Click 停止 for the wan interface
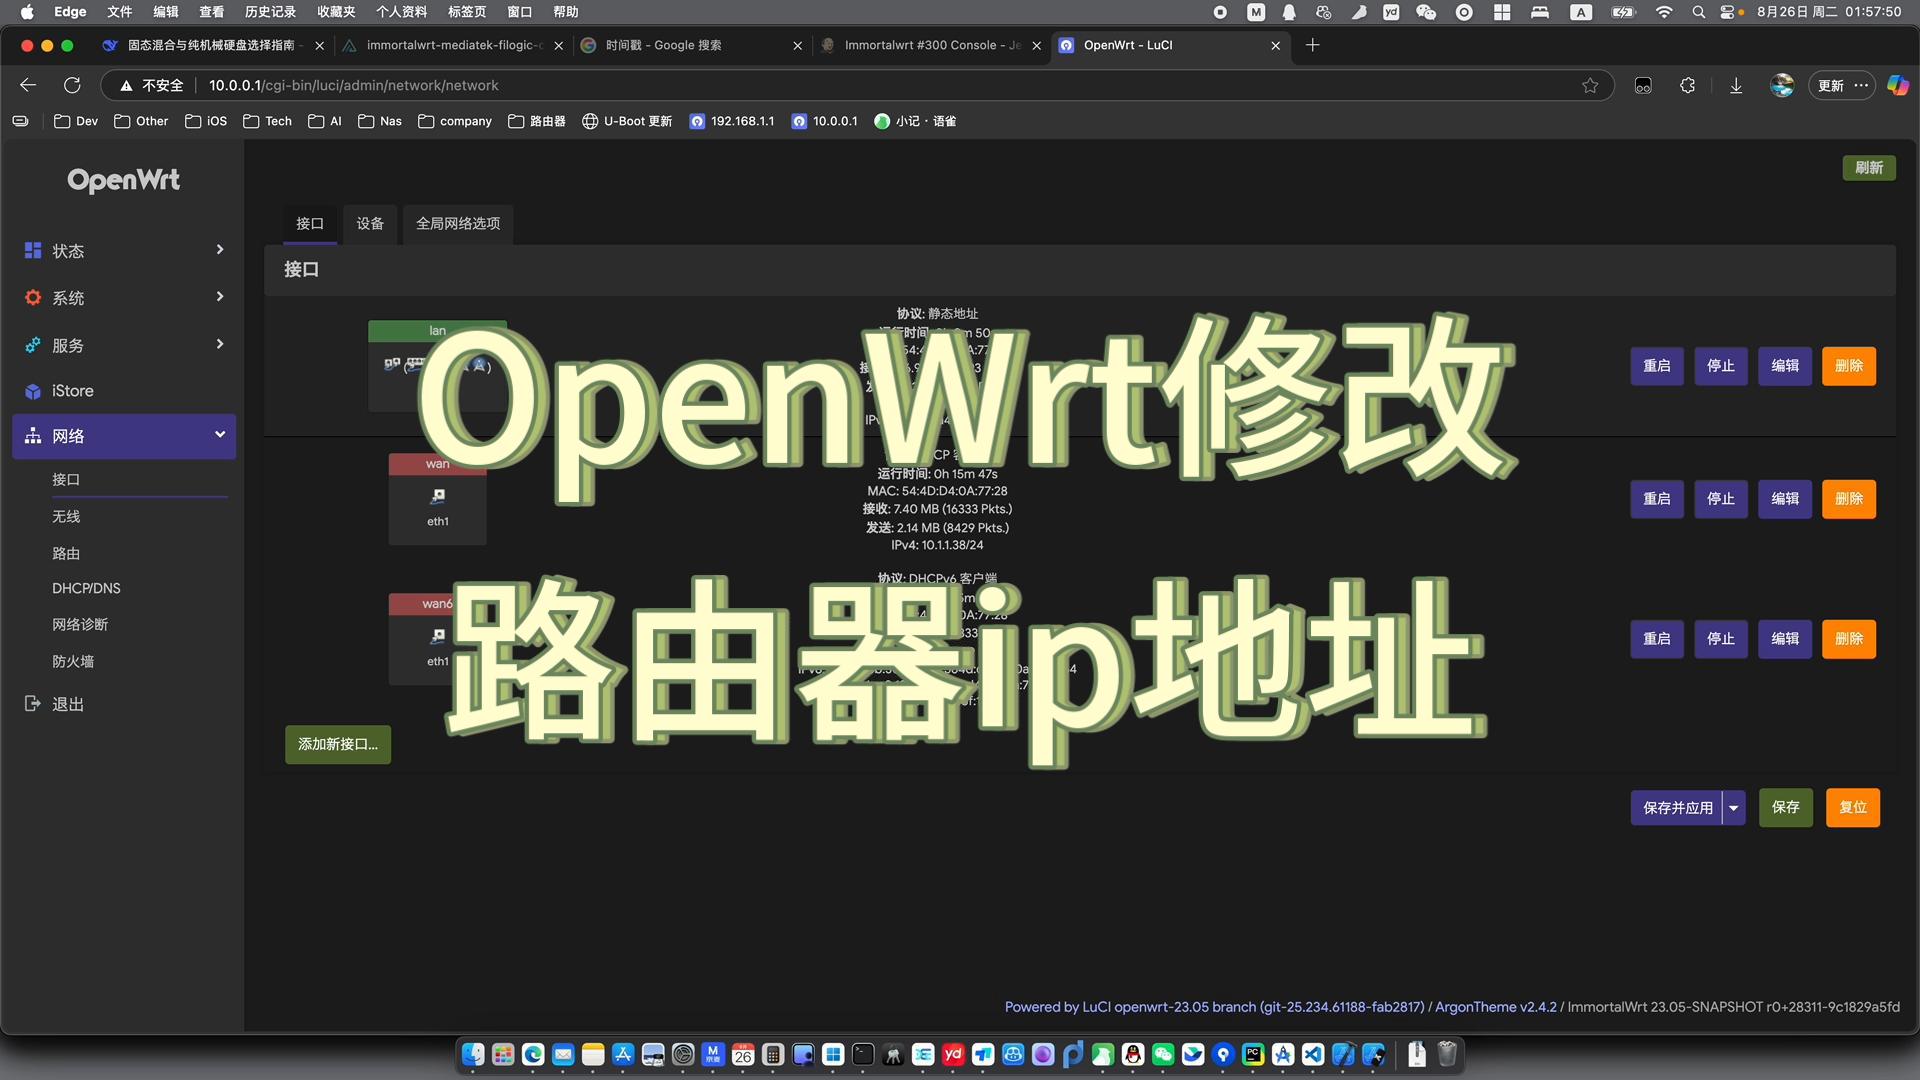 click(x=1721, y=499)
